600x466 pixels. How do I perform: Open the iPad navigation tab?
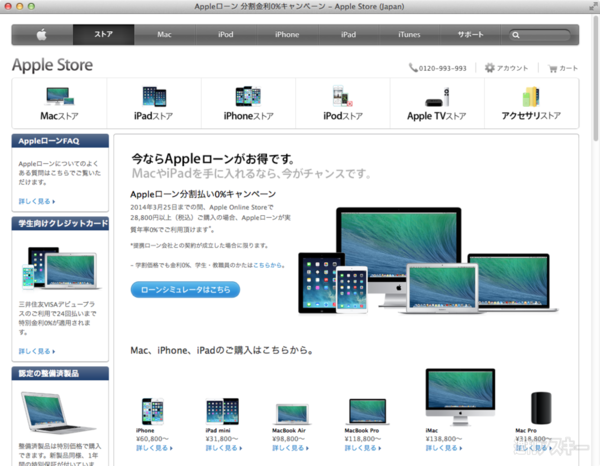pyautogui.click(x=348, y=34)
